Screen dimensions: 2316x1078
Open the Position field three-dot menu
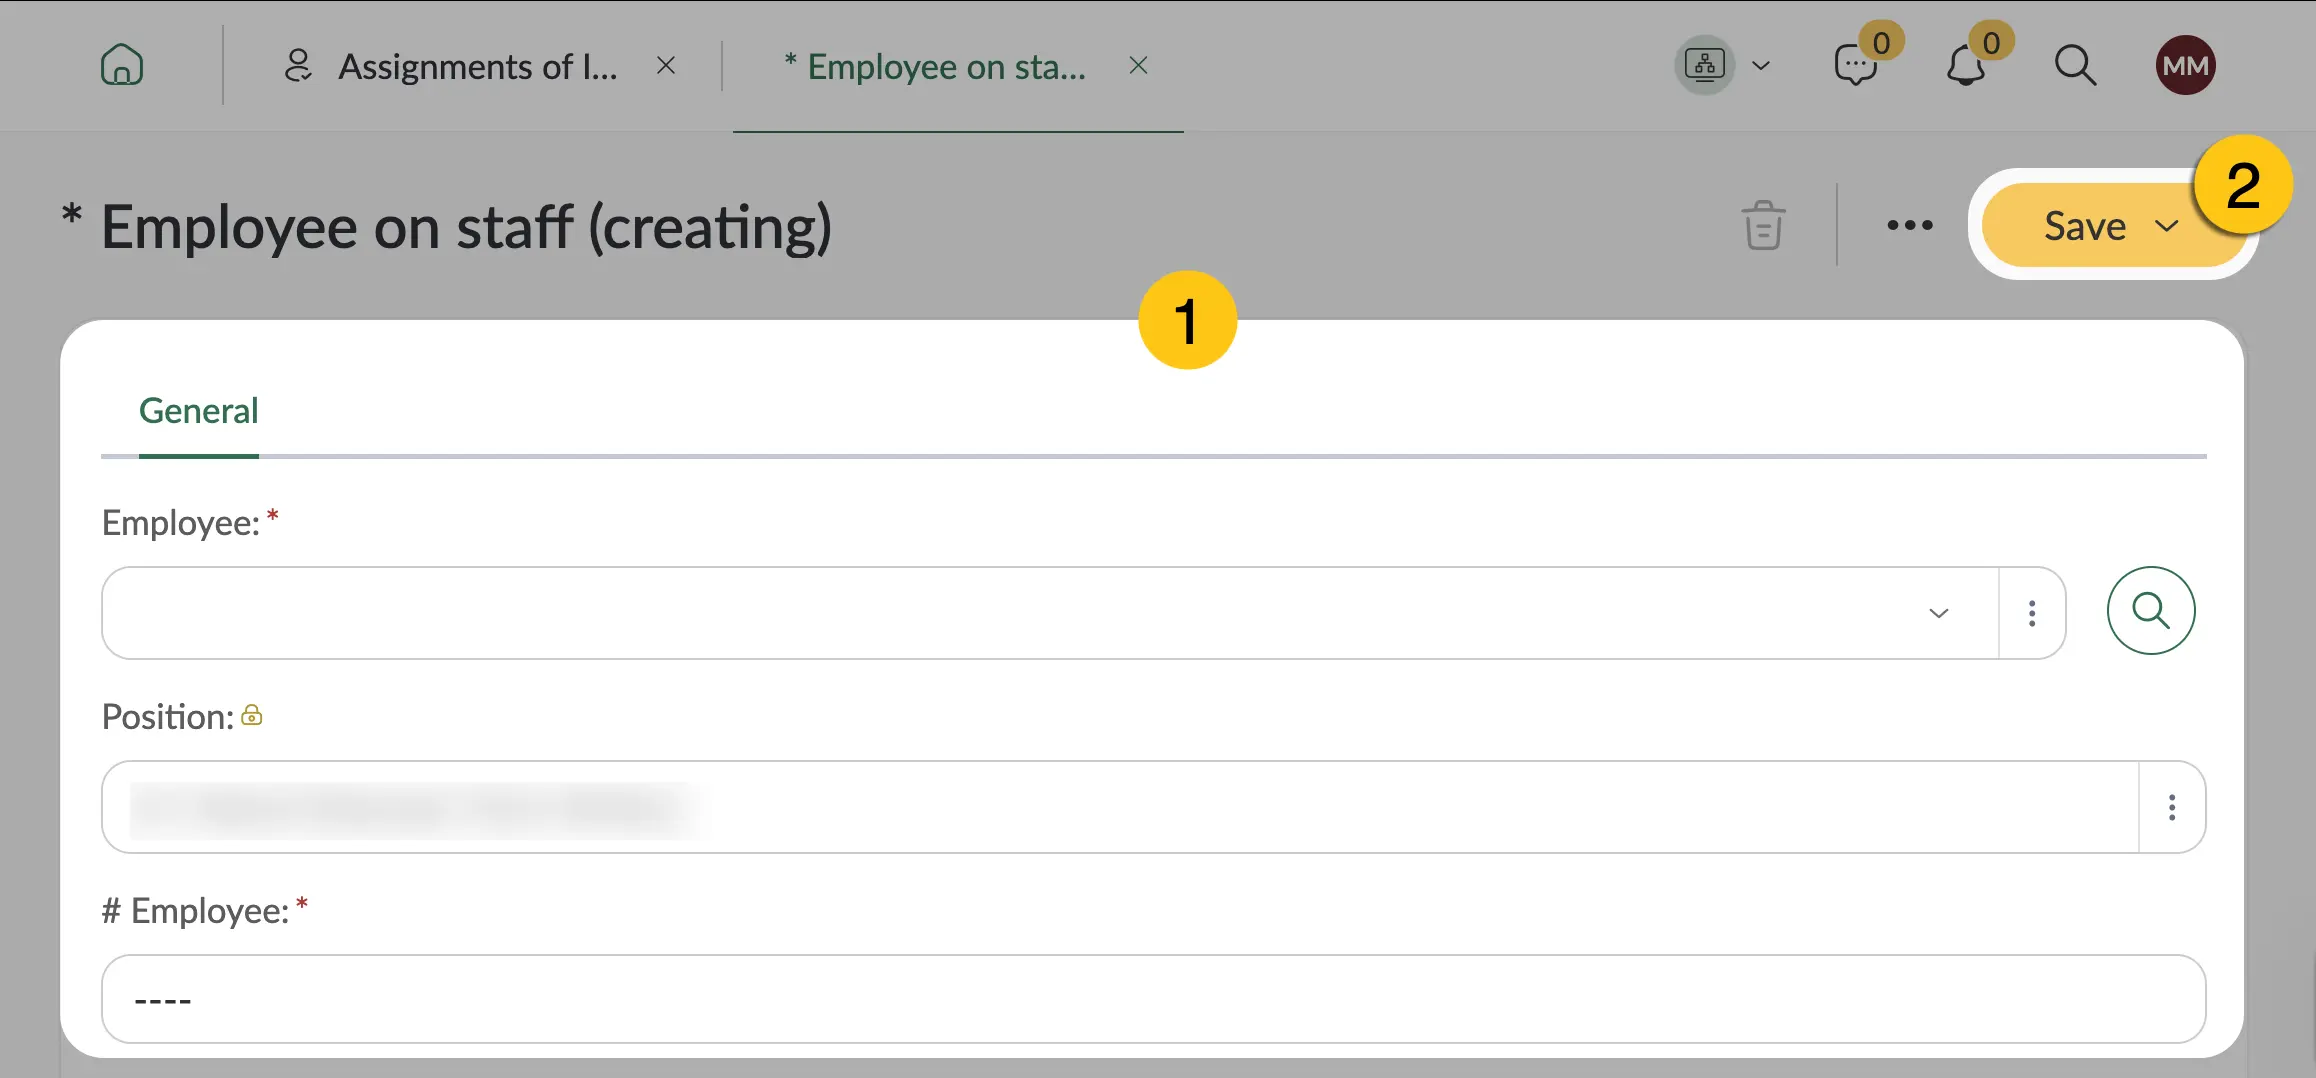tap(2172, 807)
